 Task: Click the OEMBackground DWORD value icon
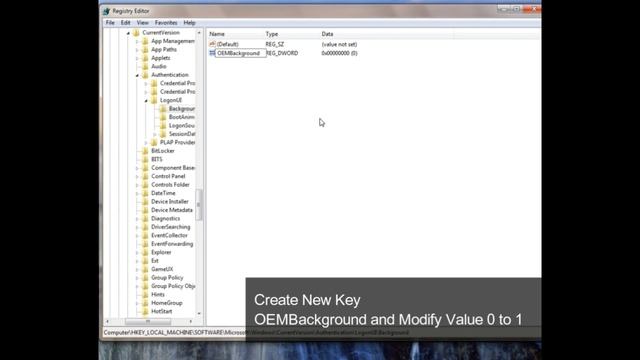(x=212, y=53)
